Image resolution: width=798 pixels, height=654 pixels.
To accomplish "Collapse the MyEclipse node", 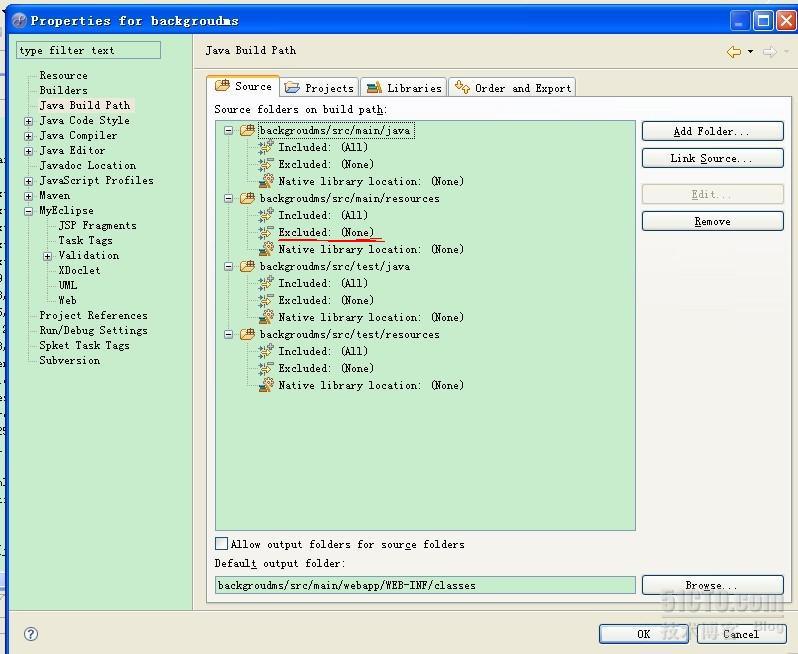I will click(x=28, y=211).
